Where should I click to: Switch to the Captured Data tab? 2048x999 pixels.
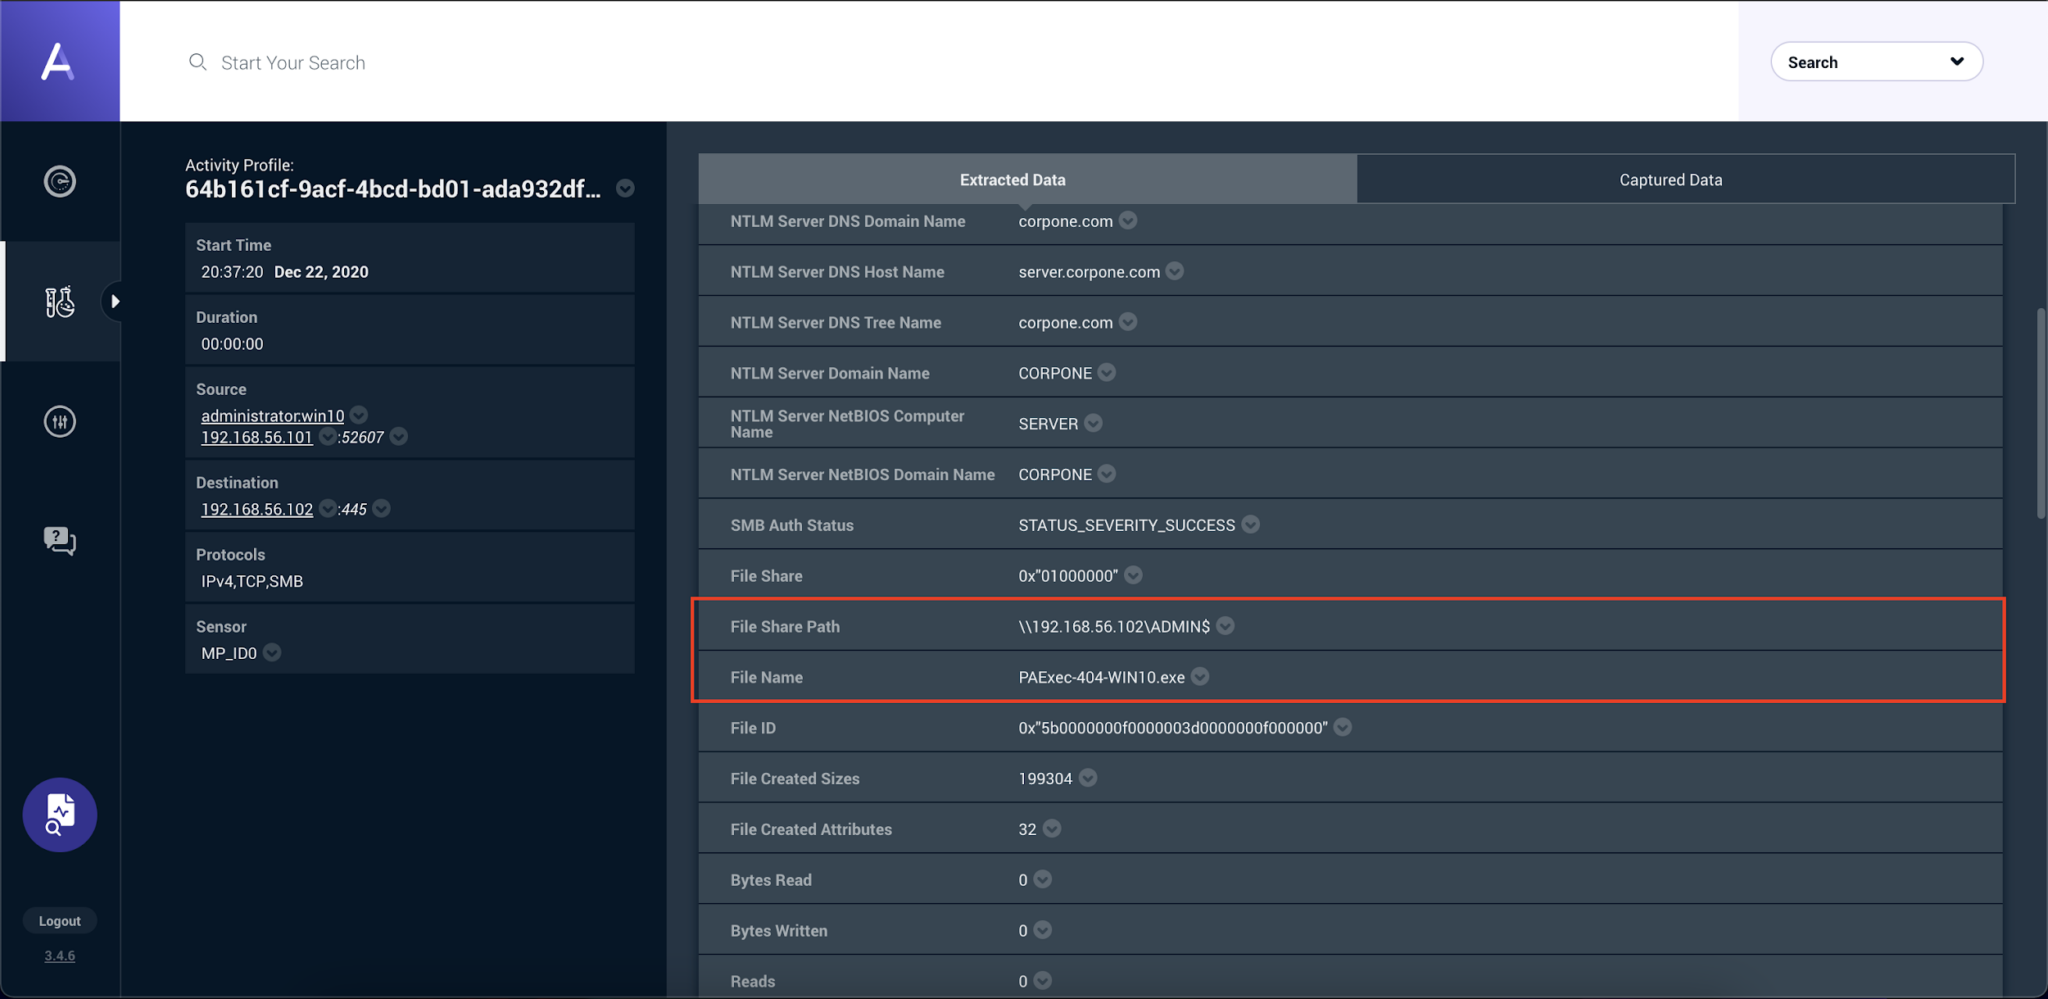tap(1670, 180)
